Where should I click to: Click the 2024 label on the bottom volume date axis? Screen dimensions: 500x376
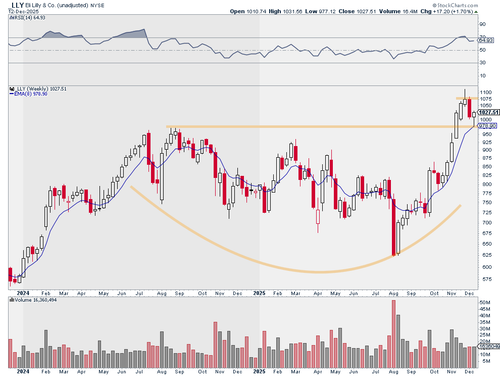coord(23,371)
